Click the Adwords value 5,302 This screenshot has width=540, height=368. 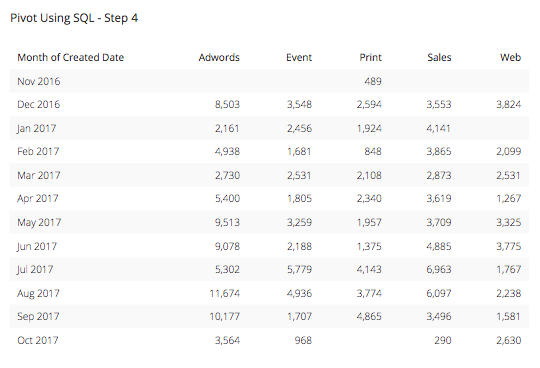227,269
